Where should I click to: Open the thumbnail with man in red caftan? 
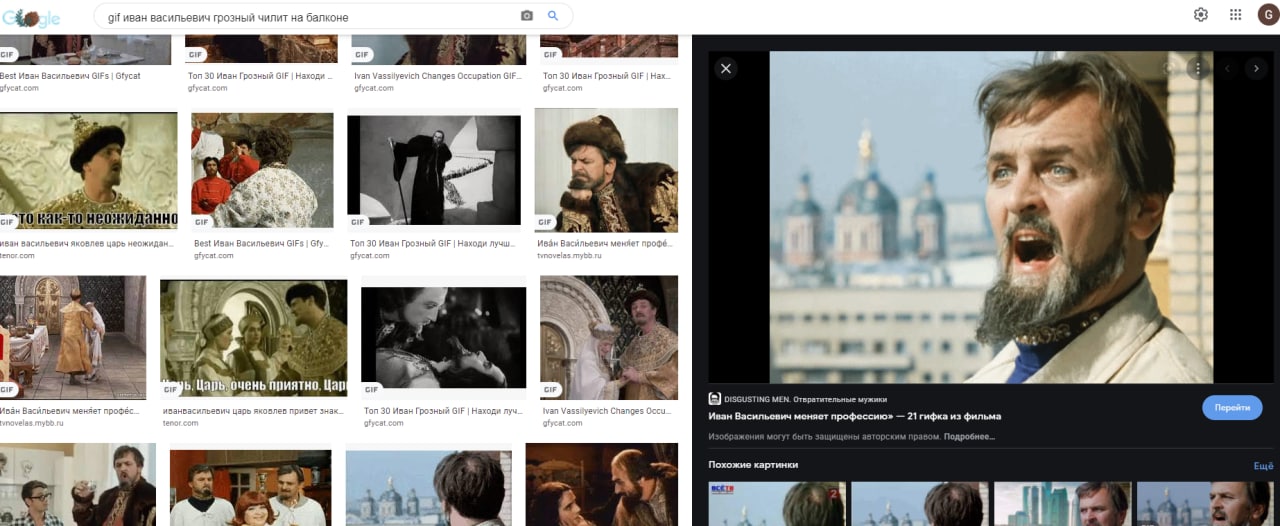(262, 170)
